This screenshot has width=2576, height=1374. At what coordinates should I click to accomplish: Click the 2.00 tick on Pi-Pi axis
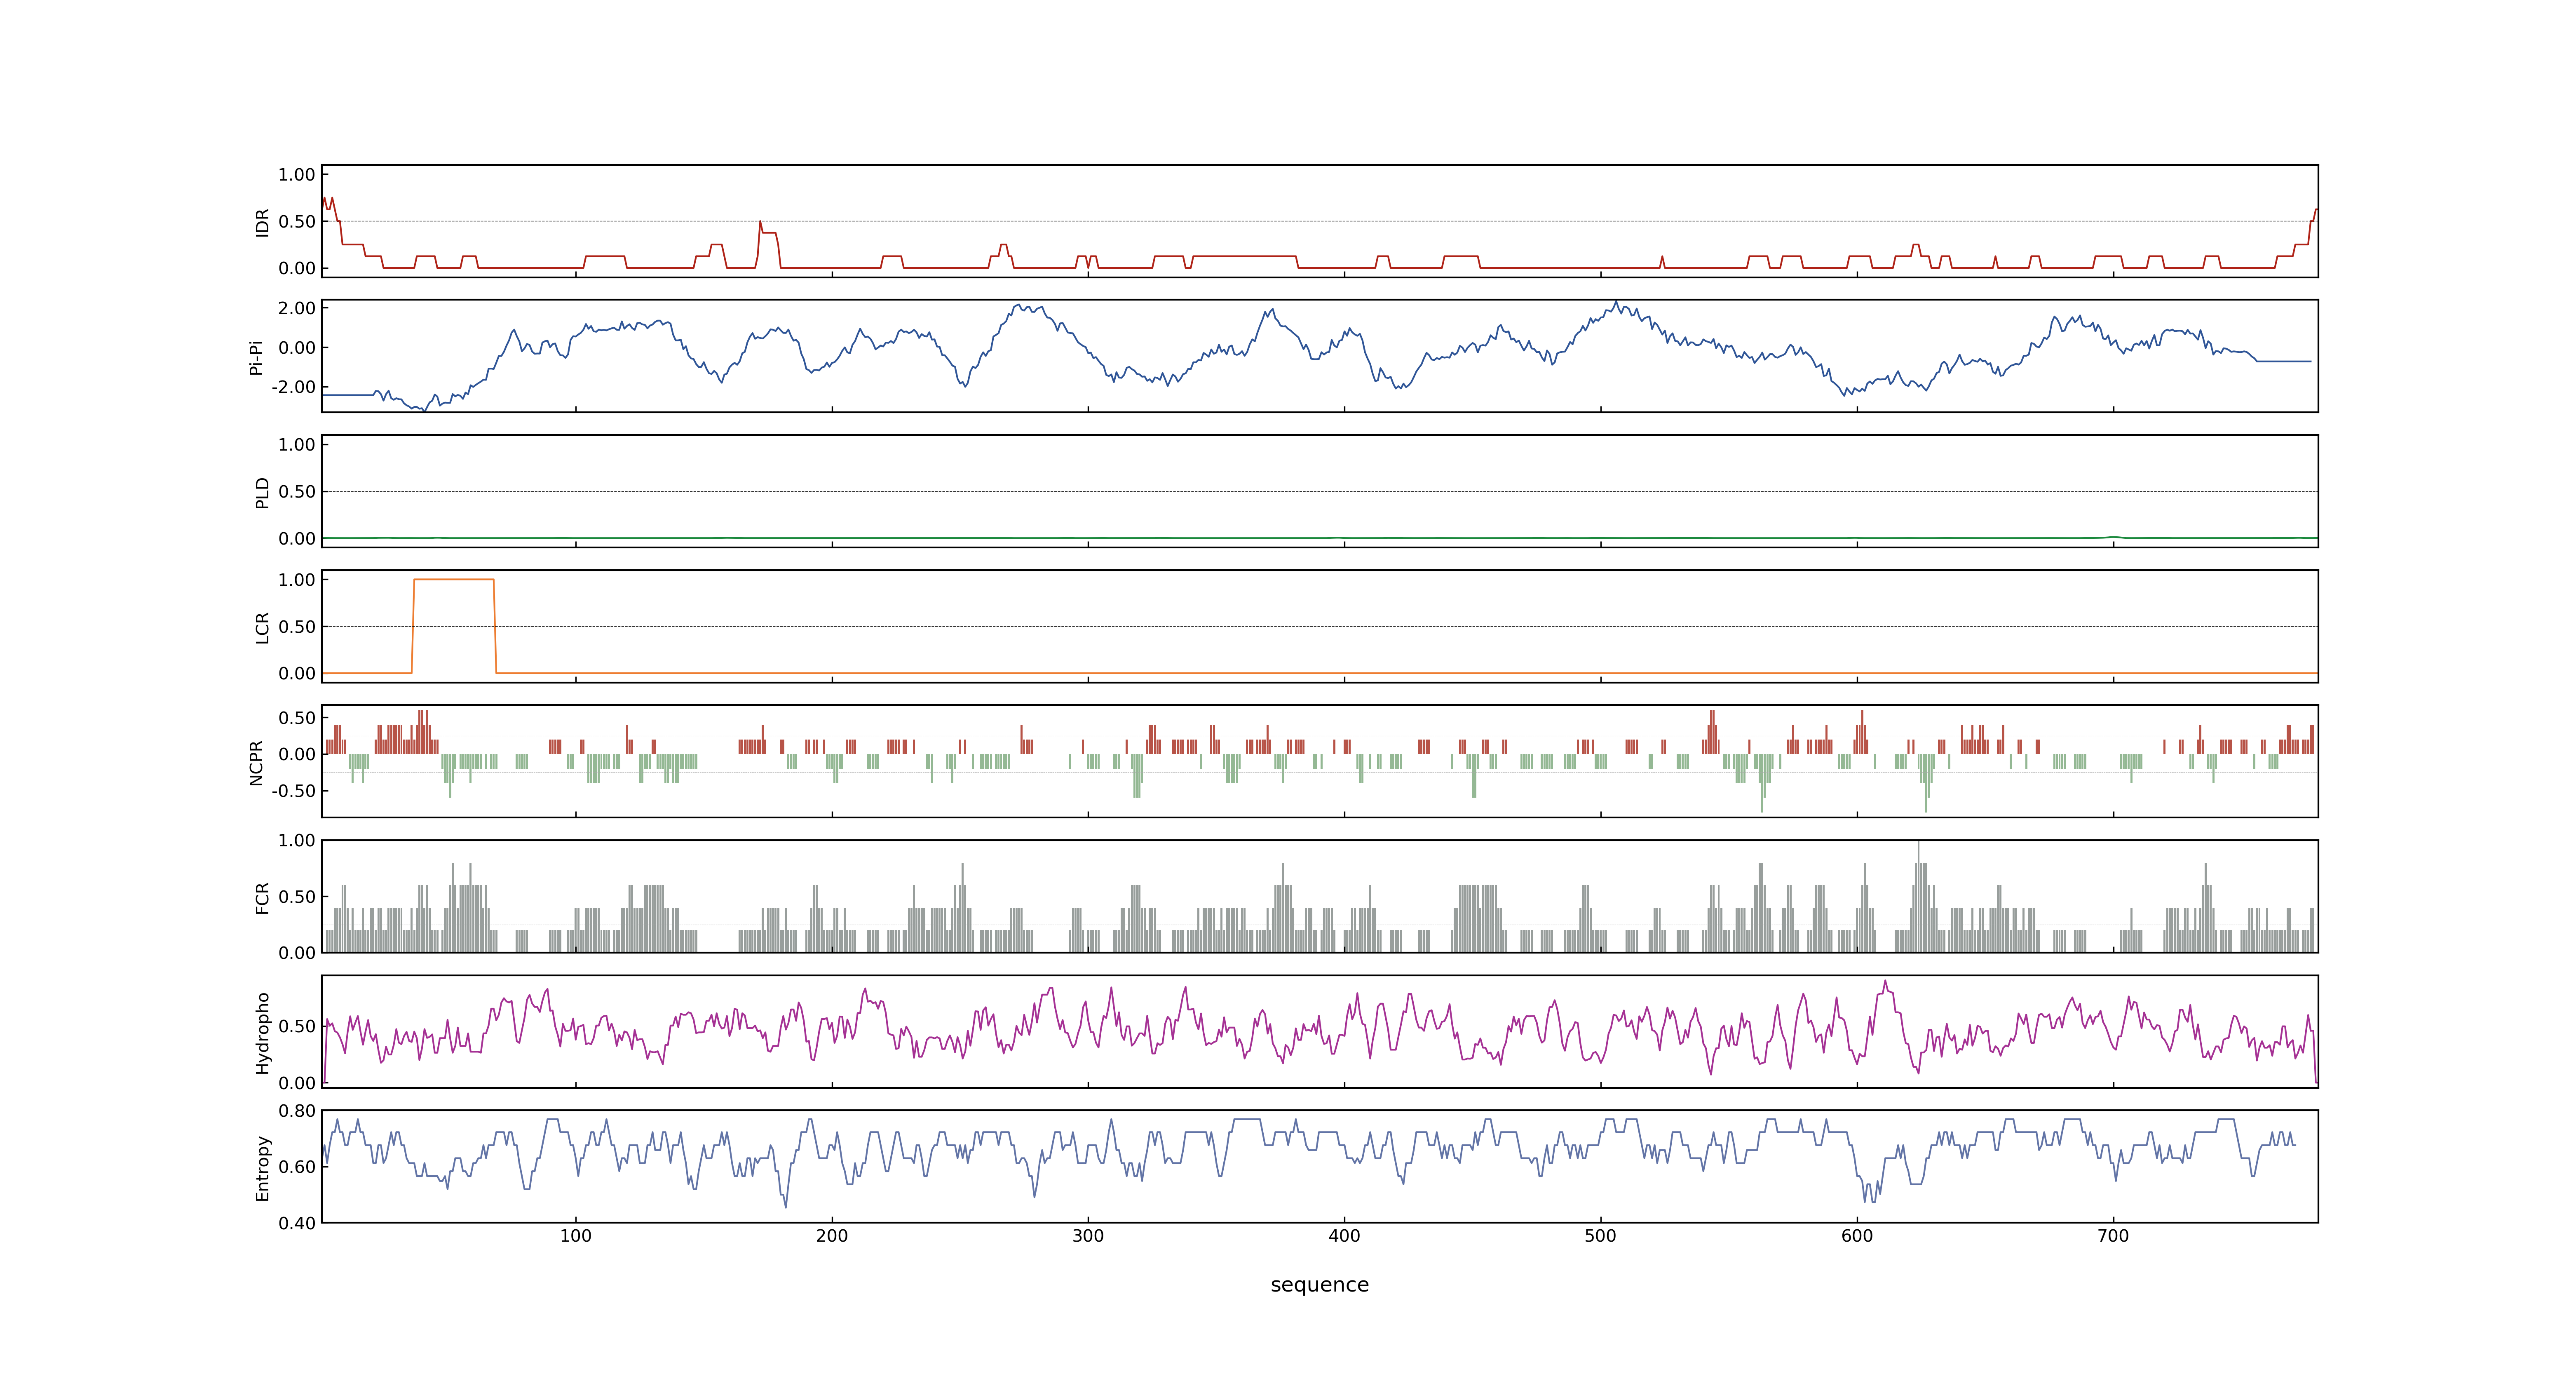(297, 308)
